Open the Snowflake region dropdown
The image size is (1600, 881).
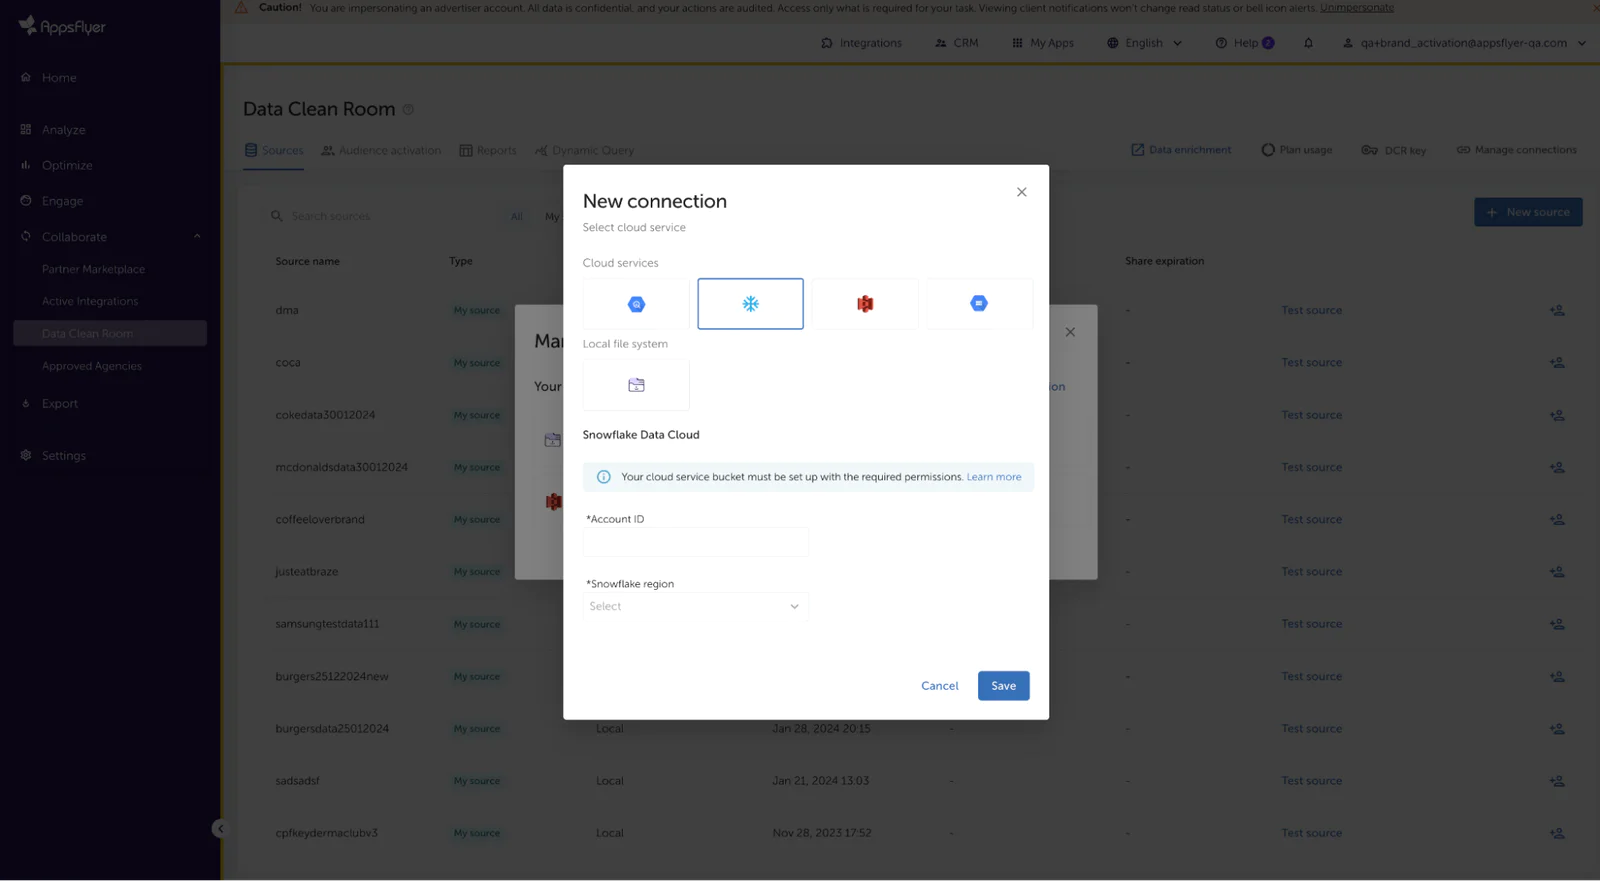696,606
